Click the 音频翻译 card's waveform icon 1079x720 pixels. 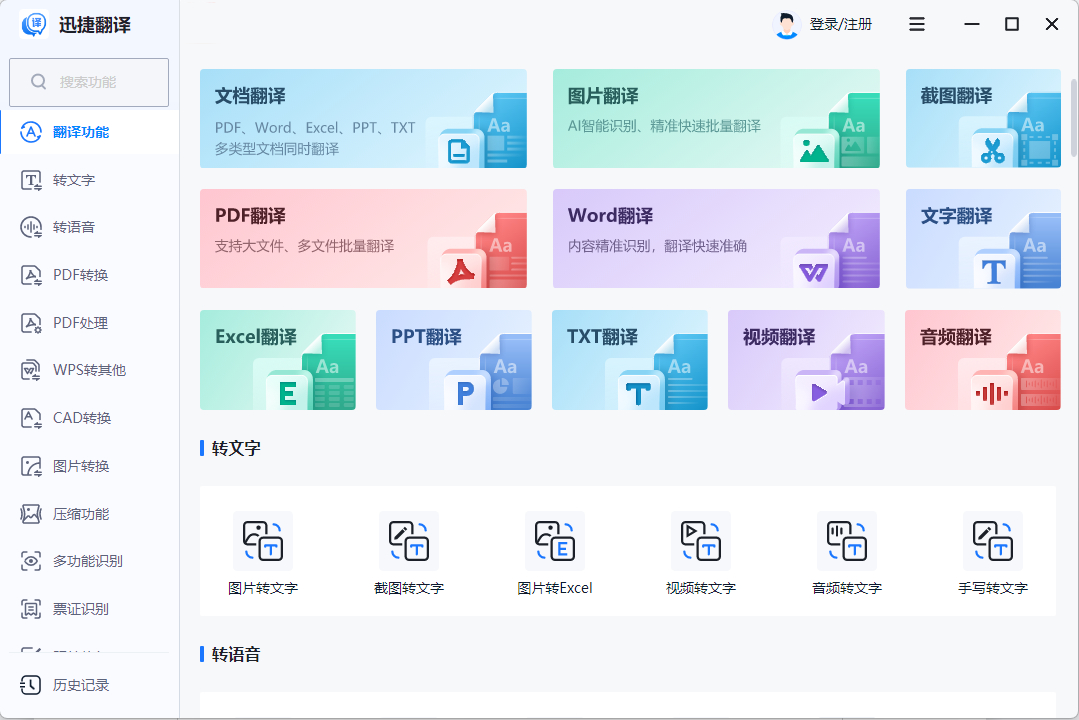992,394
